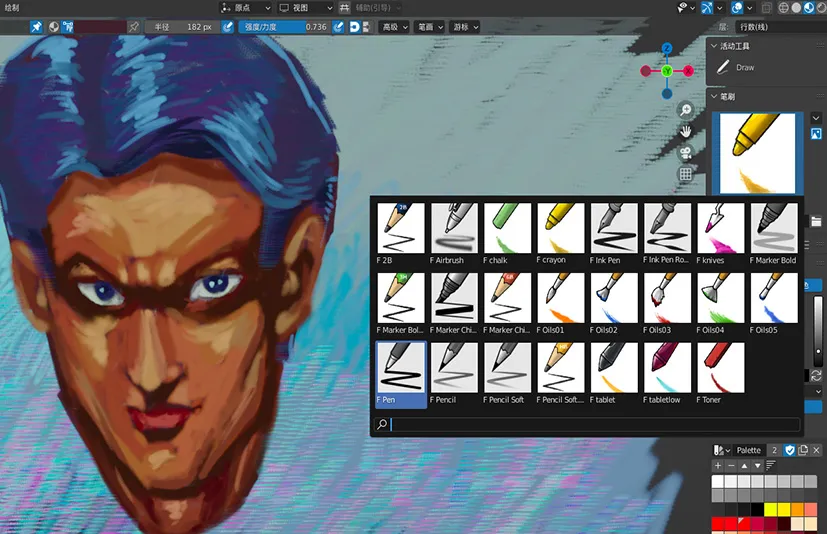Toggle the pin brush icon in toolbar

(x=36, y=27)
